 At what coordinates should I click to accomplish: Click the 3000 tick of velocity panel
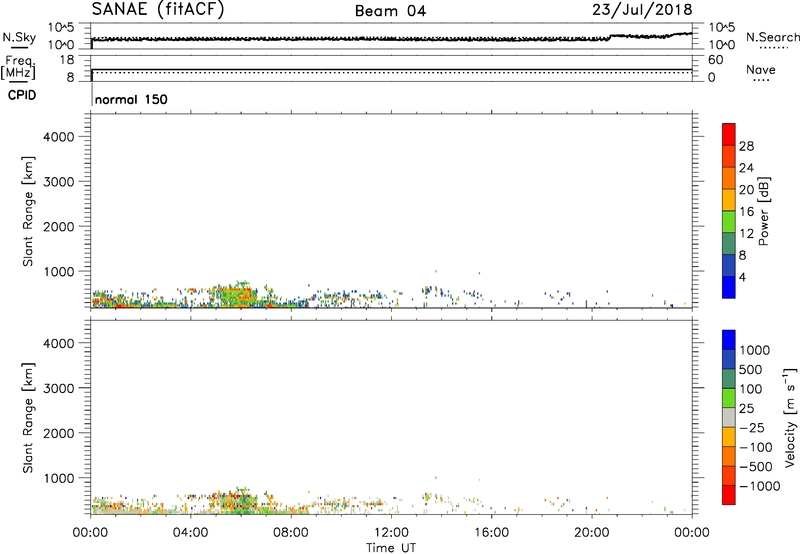coord(59,388)
